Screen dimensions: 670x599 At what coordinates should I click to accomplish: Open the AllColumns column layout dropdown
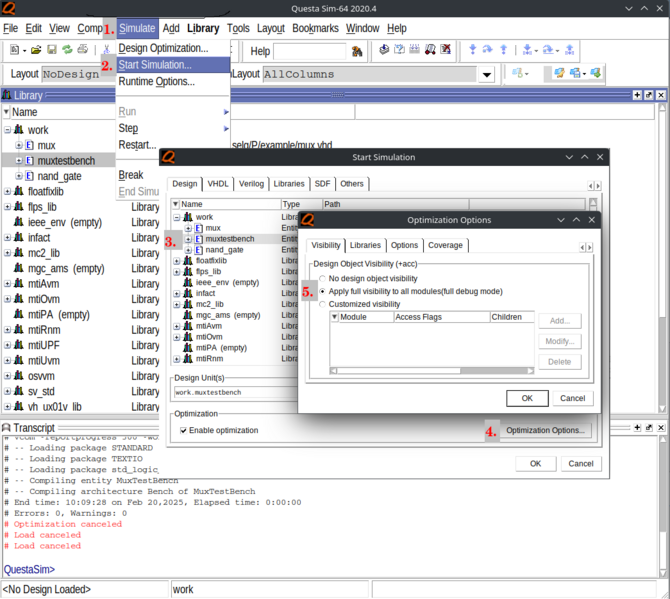pyautogui.click(x=486, y=74)
